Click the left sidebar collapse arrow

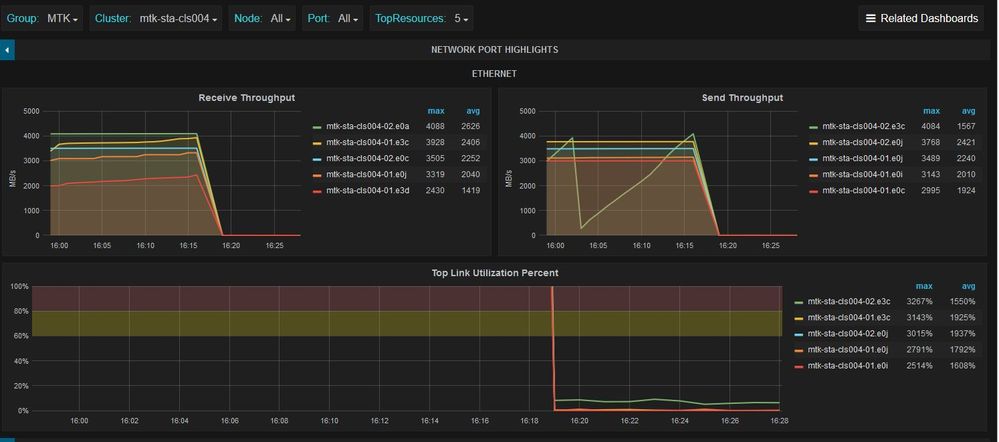(7, 49)
